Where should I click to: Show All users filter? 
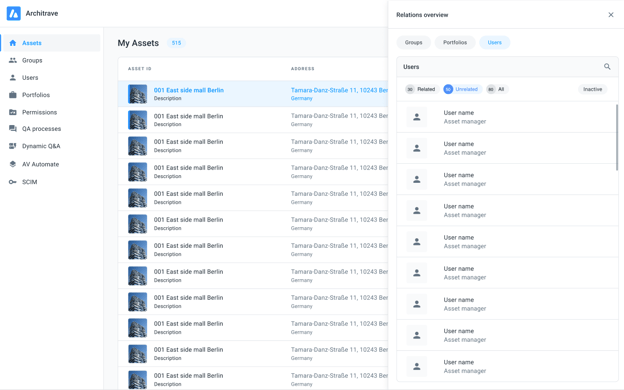pos(497,89)
